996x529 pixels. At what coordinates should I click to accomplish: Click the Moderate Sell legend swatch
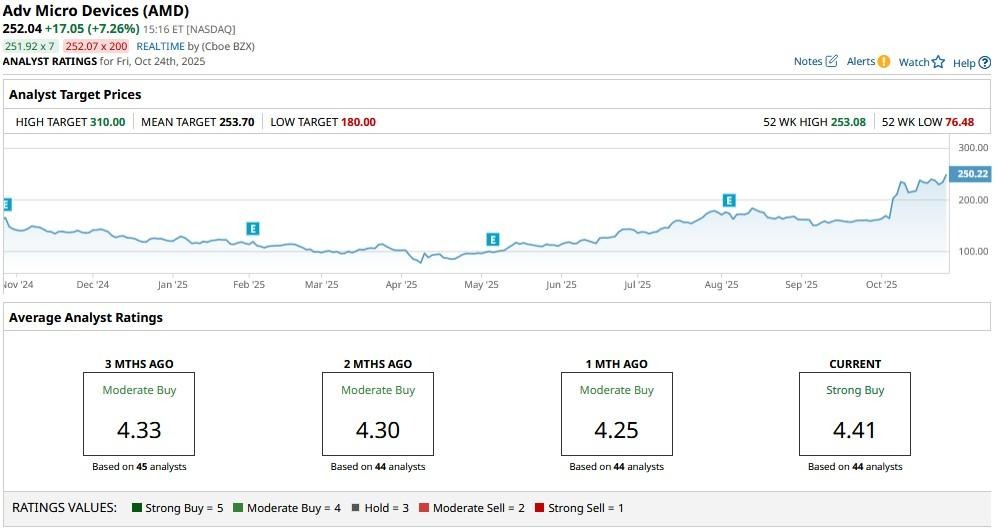point(424,508)
